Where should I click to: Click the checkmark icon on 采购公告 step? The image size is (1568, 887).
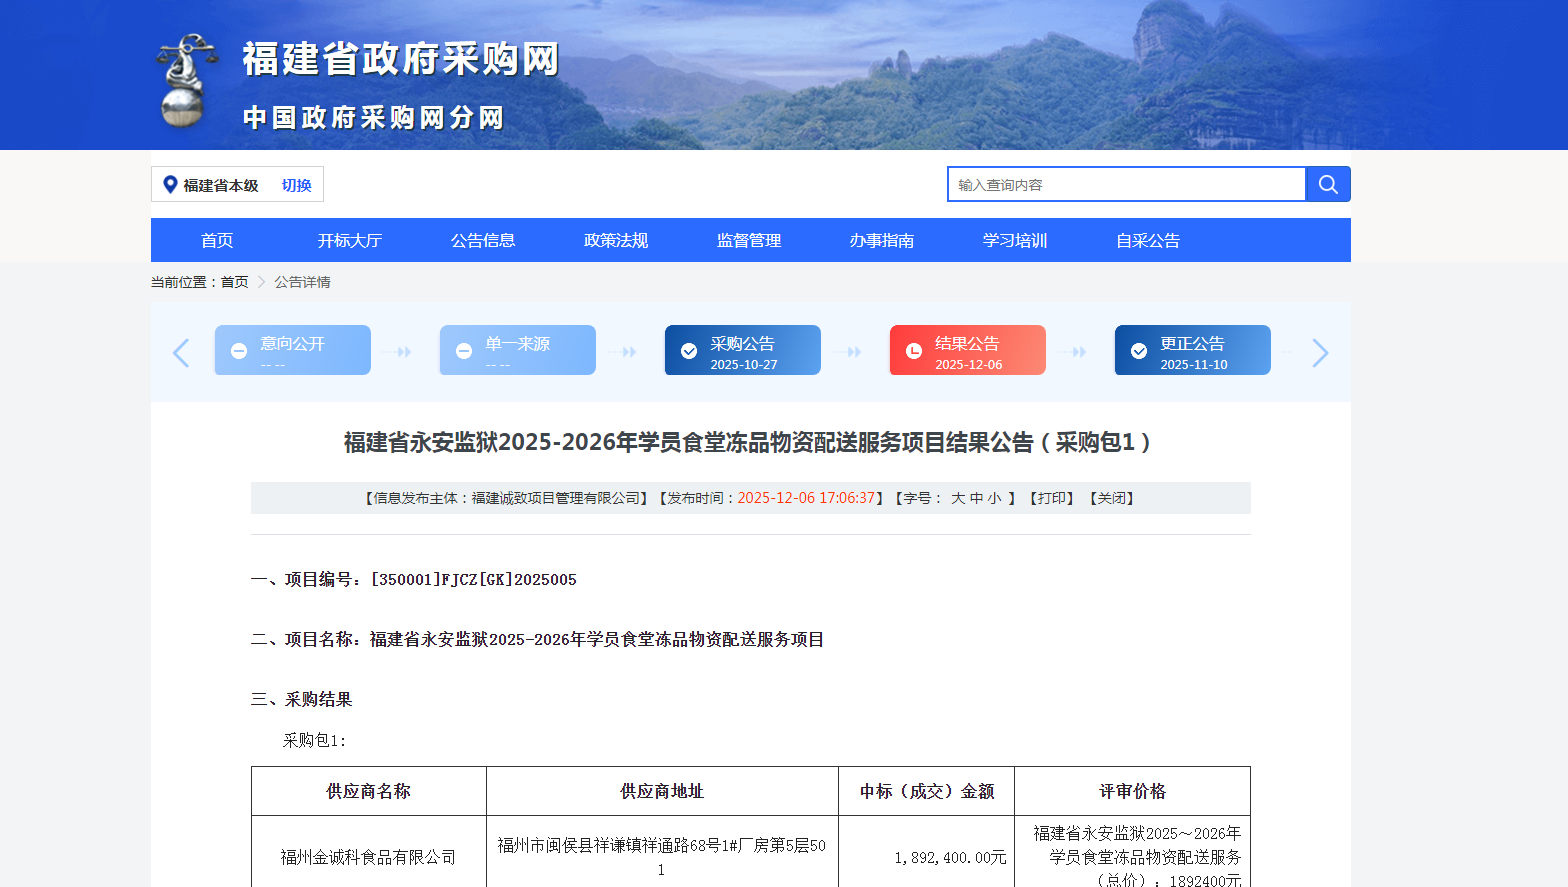coord(689,351)
